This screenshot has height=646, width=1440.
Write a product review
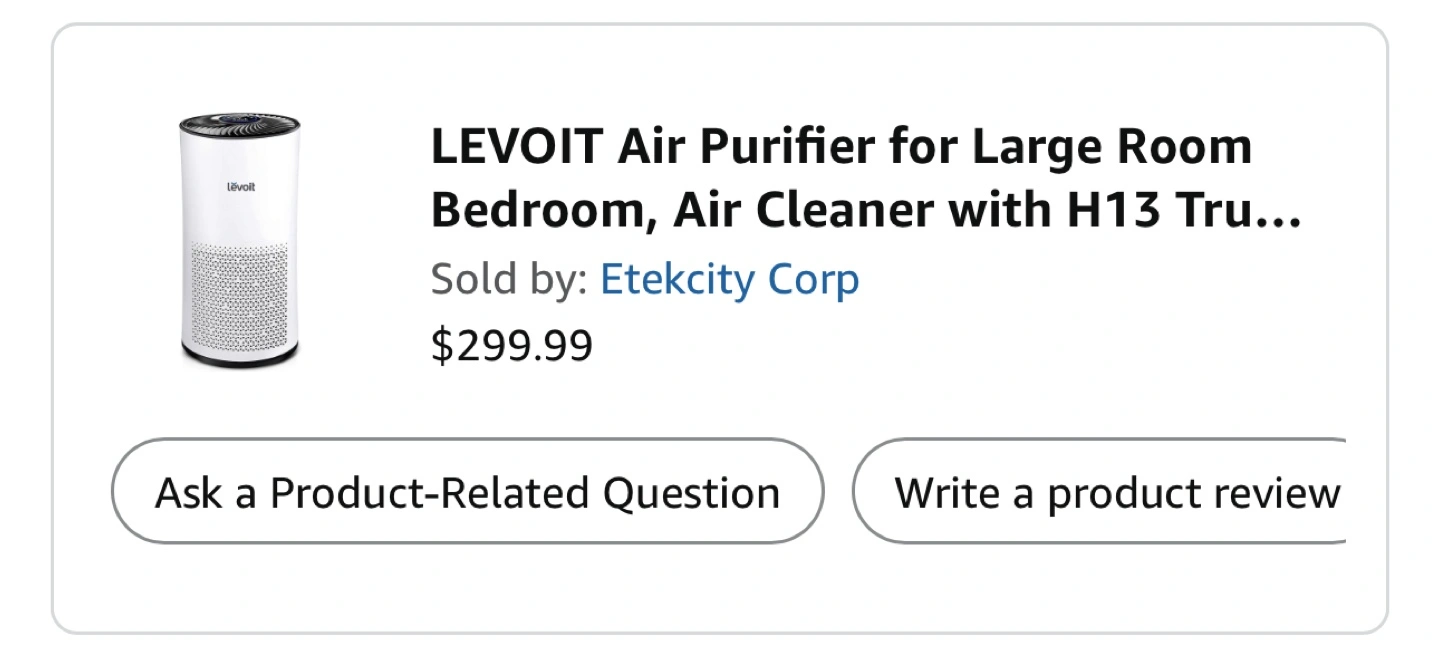1099,491
